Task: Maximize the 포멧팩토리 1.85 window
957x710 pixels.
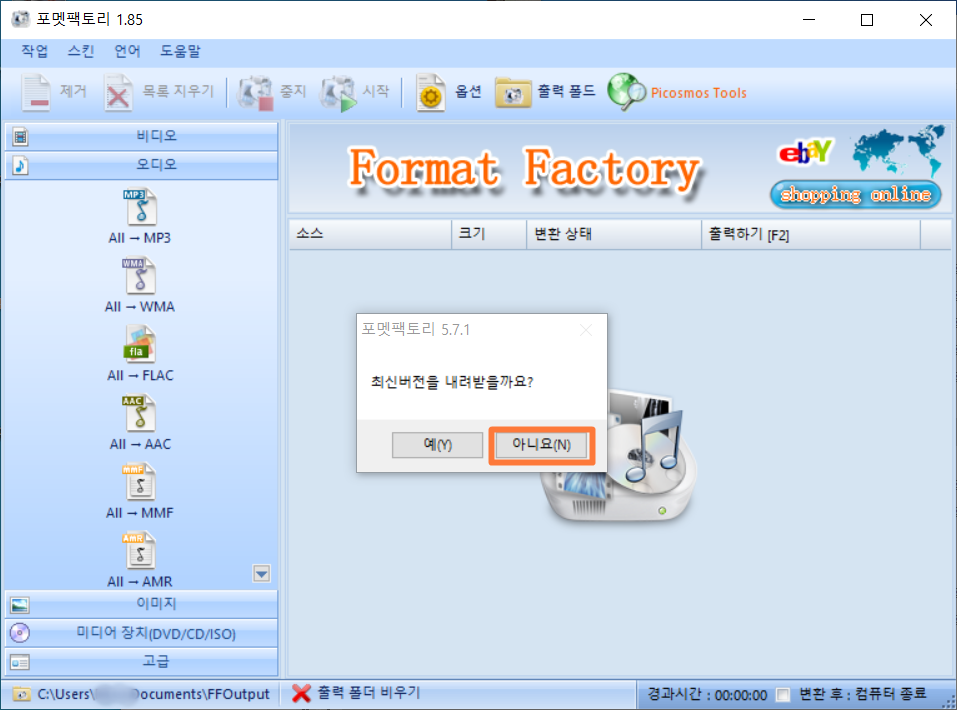Action: pos(867,20)
